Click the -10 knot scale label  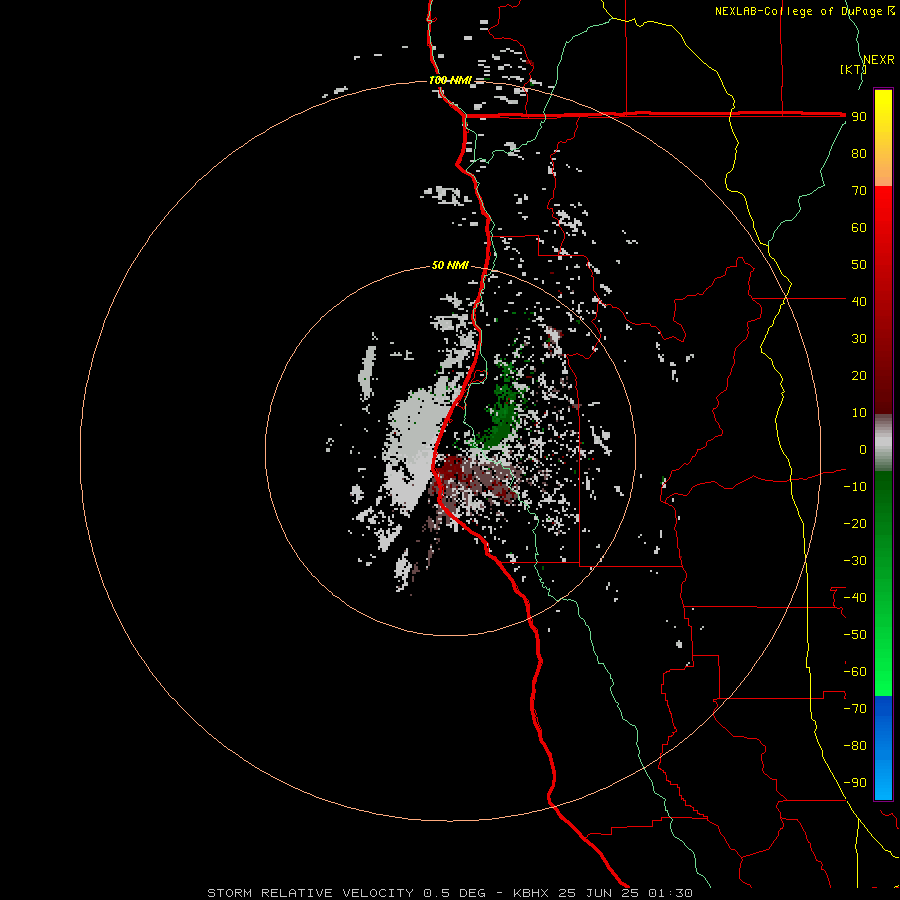[x=855, y=487]
